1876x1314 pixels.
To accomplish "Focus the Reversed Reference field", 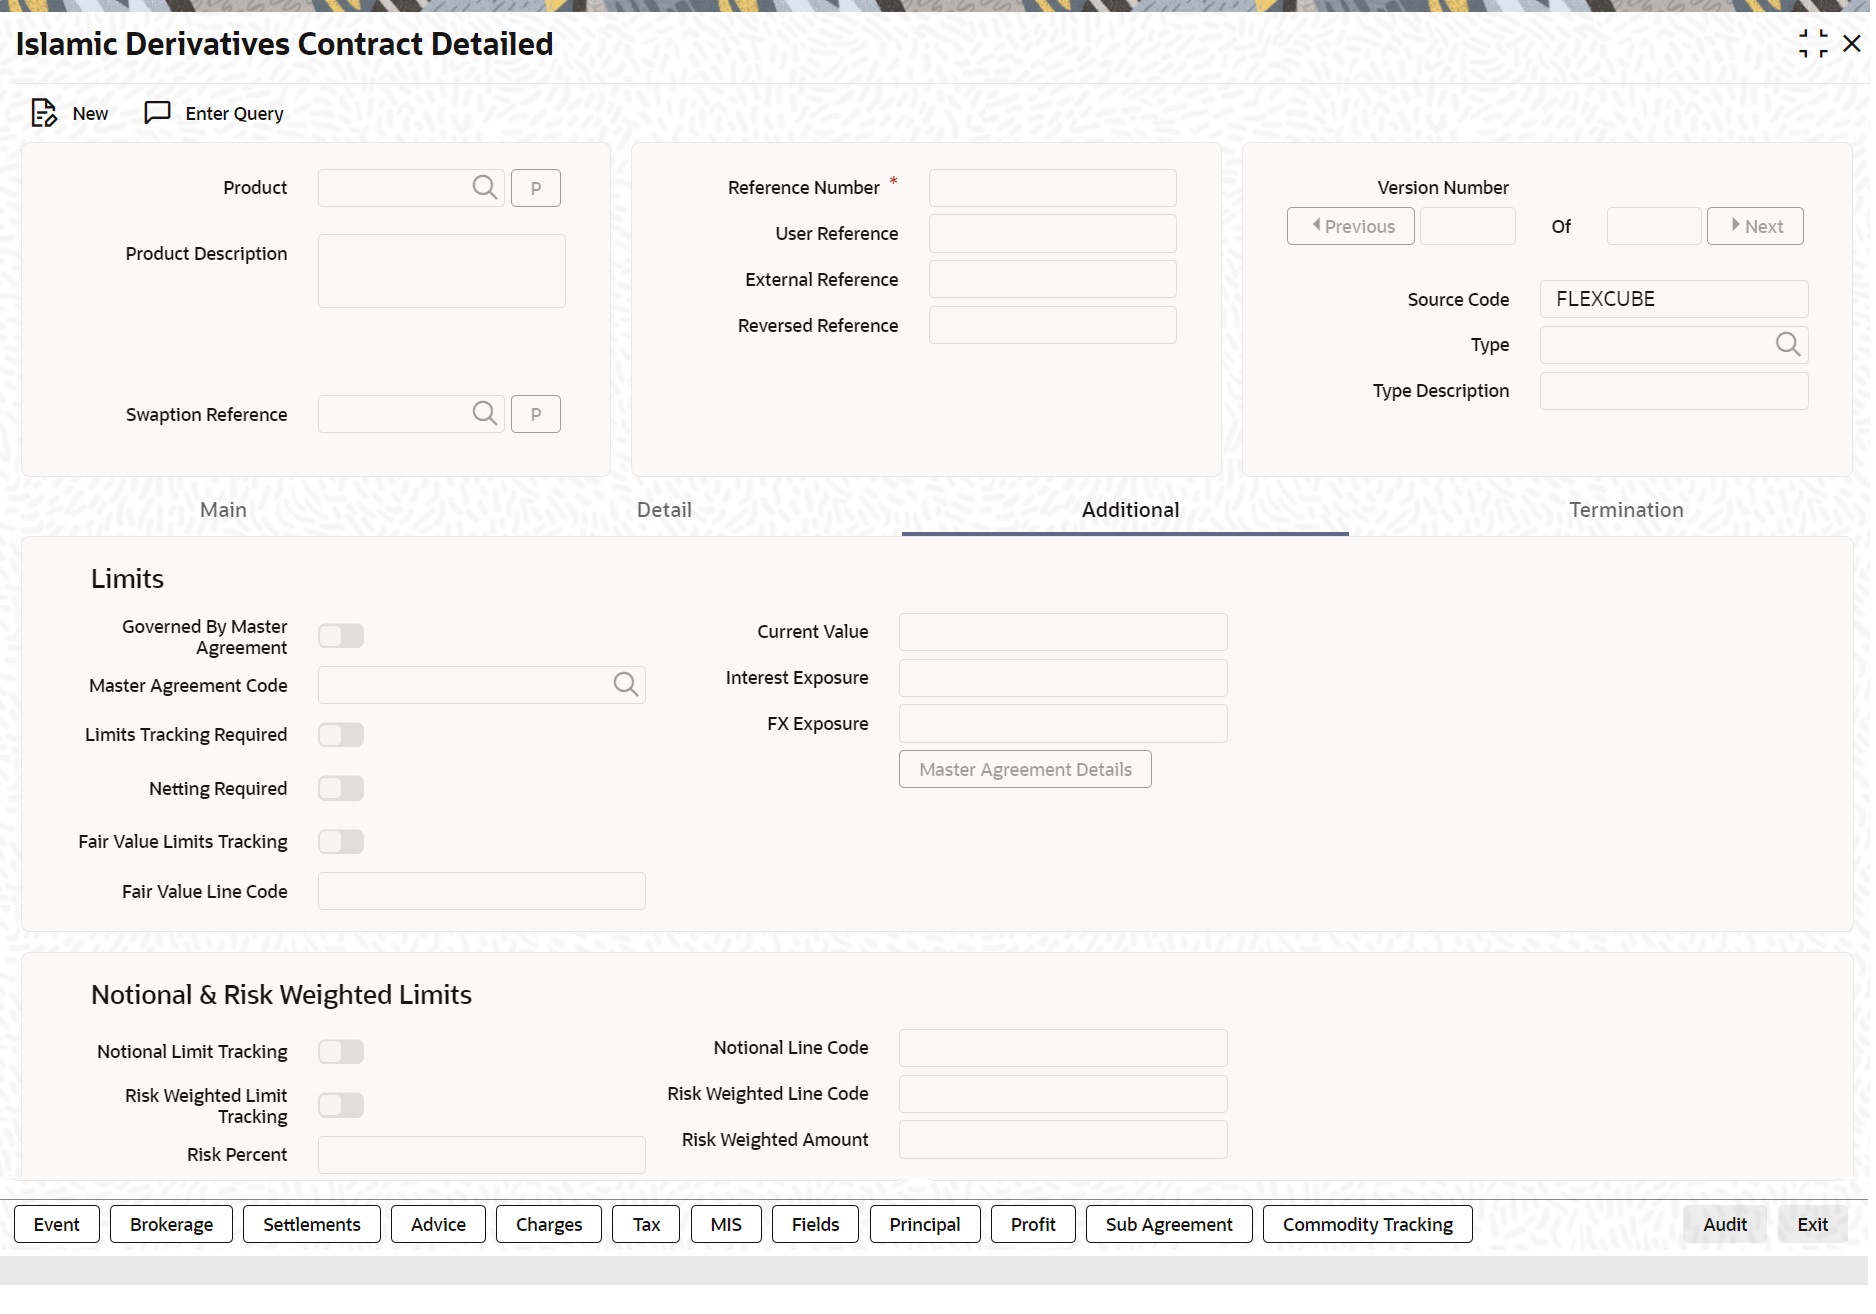I will (x=1053, y=325).
